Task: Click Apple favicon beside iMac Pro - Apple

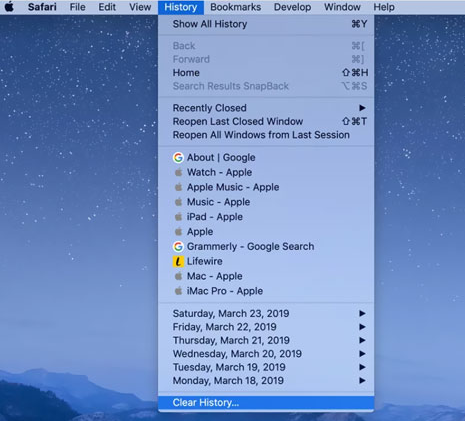Action: pyautogui.click(x=179, y=291)
